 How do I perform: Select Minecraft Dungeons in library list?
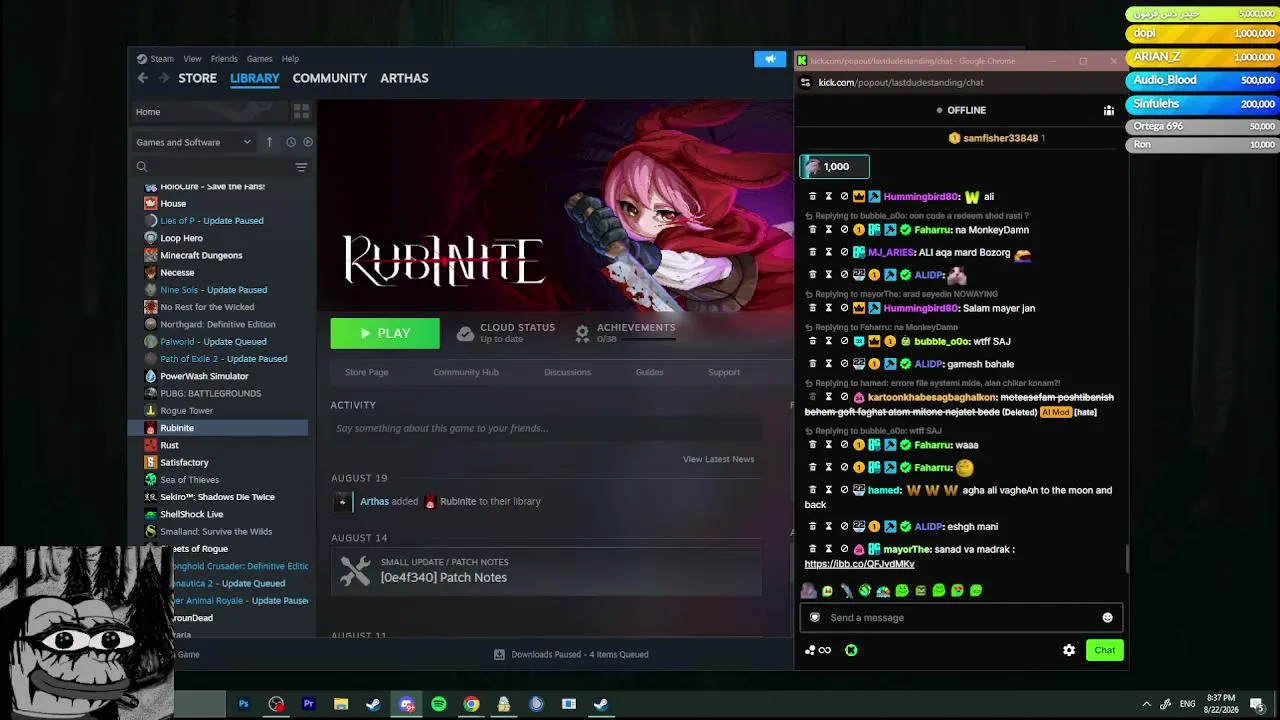tap(201, 255)
